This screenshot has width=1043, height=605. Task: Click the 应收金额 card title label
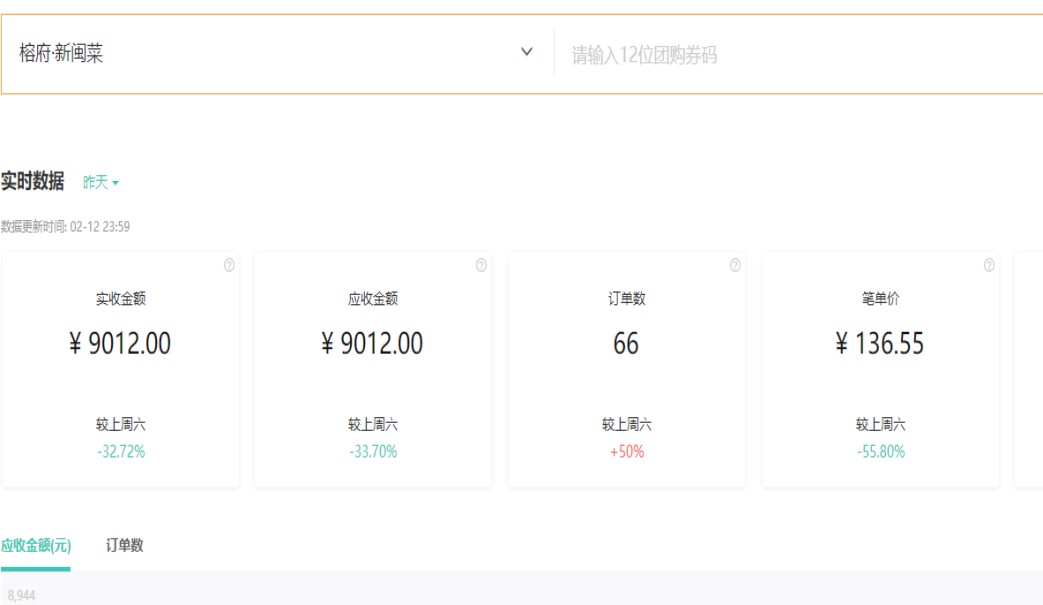click(373, 299)
